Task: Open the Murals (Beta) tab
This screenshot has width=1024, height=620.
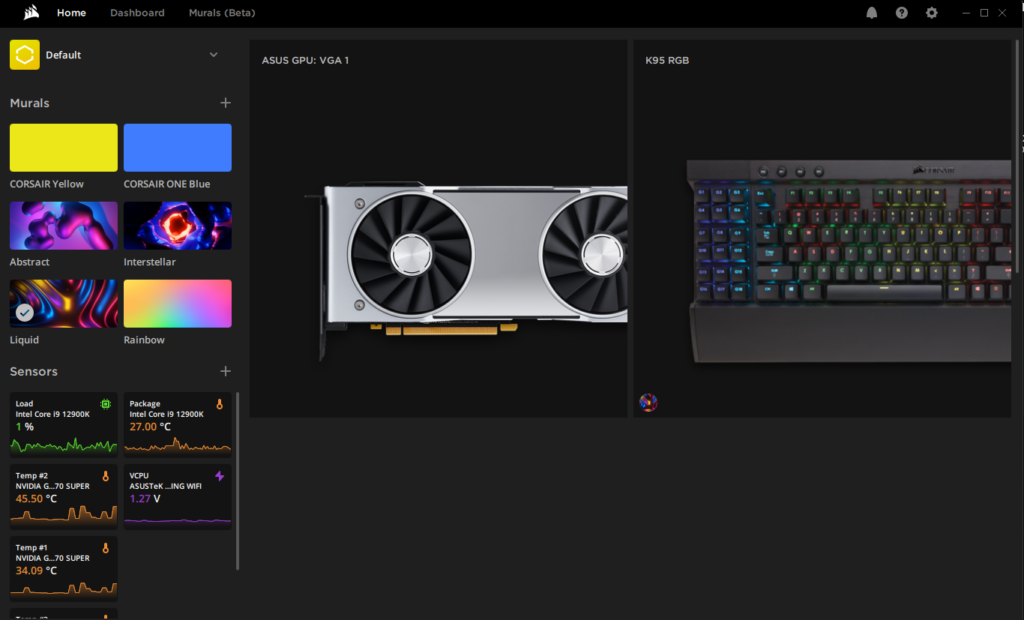Action: pyautogui.click(x=222, y=12)
